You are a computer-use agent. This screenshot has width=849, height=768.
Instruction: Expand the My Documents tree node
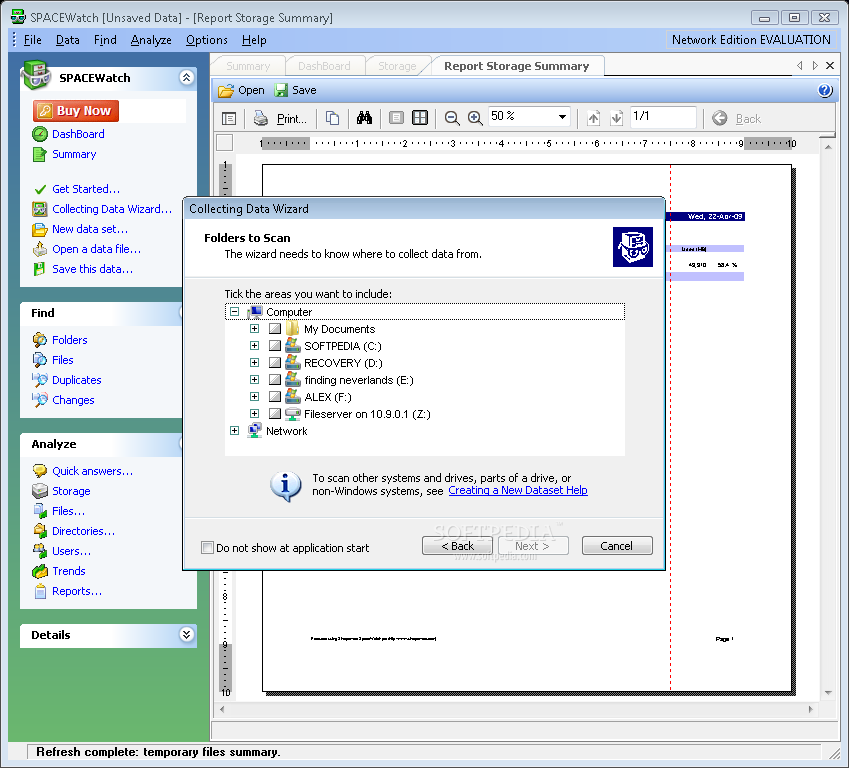tap(254, 328)
